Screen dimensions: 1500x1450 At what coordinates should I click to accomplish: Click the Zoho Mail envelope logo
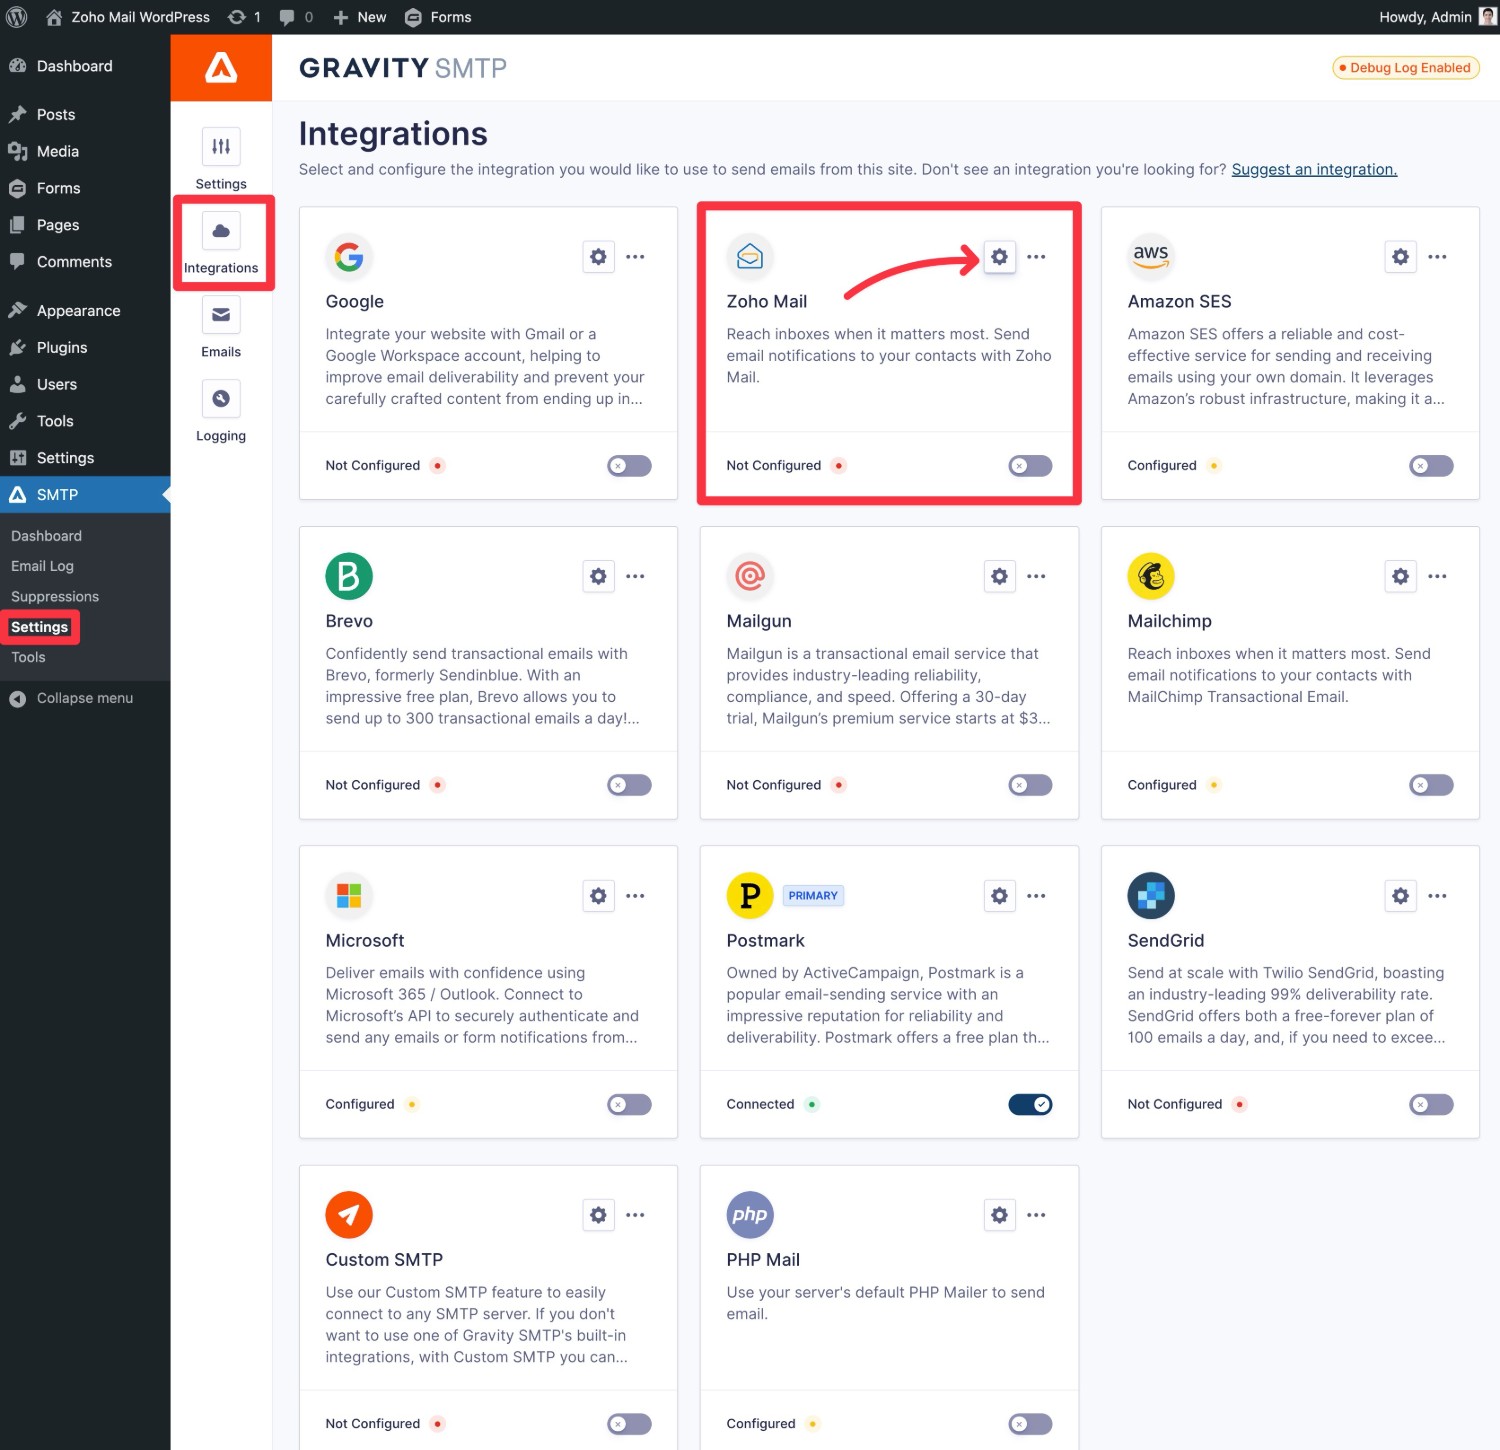[750, 257]
